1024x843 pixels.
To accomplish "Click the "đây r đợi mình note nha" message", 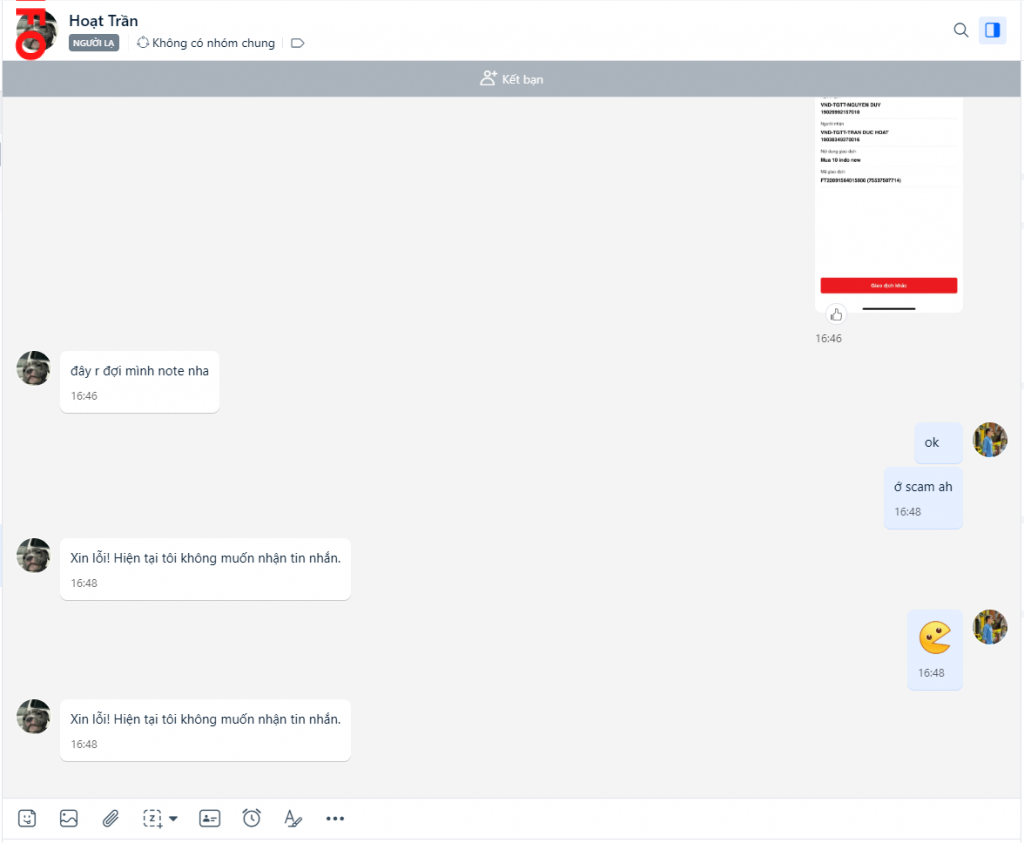I will click(140, 371).
